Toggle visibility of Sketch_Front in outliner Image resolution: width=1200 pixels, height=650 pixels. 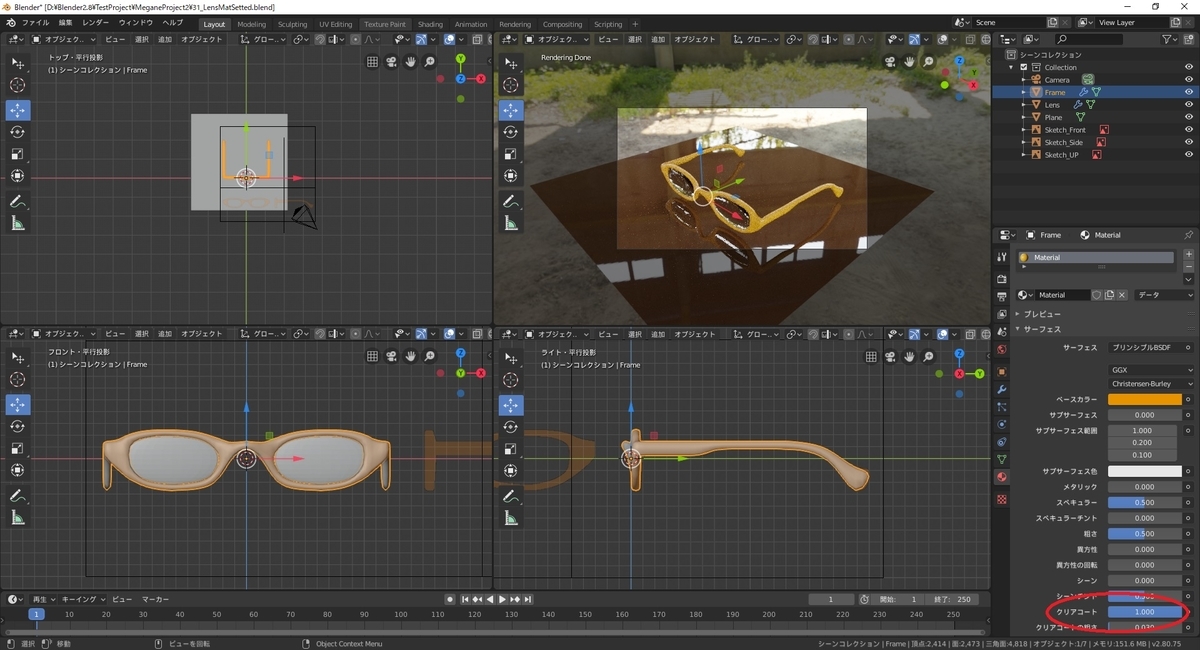pos(1189,130)
